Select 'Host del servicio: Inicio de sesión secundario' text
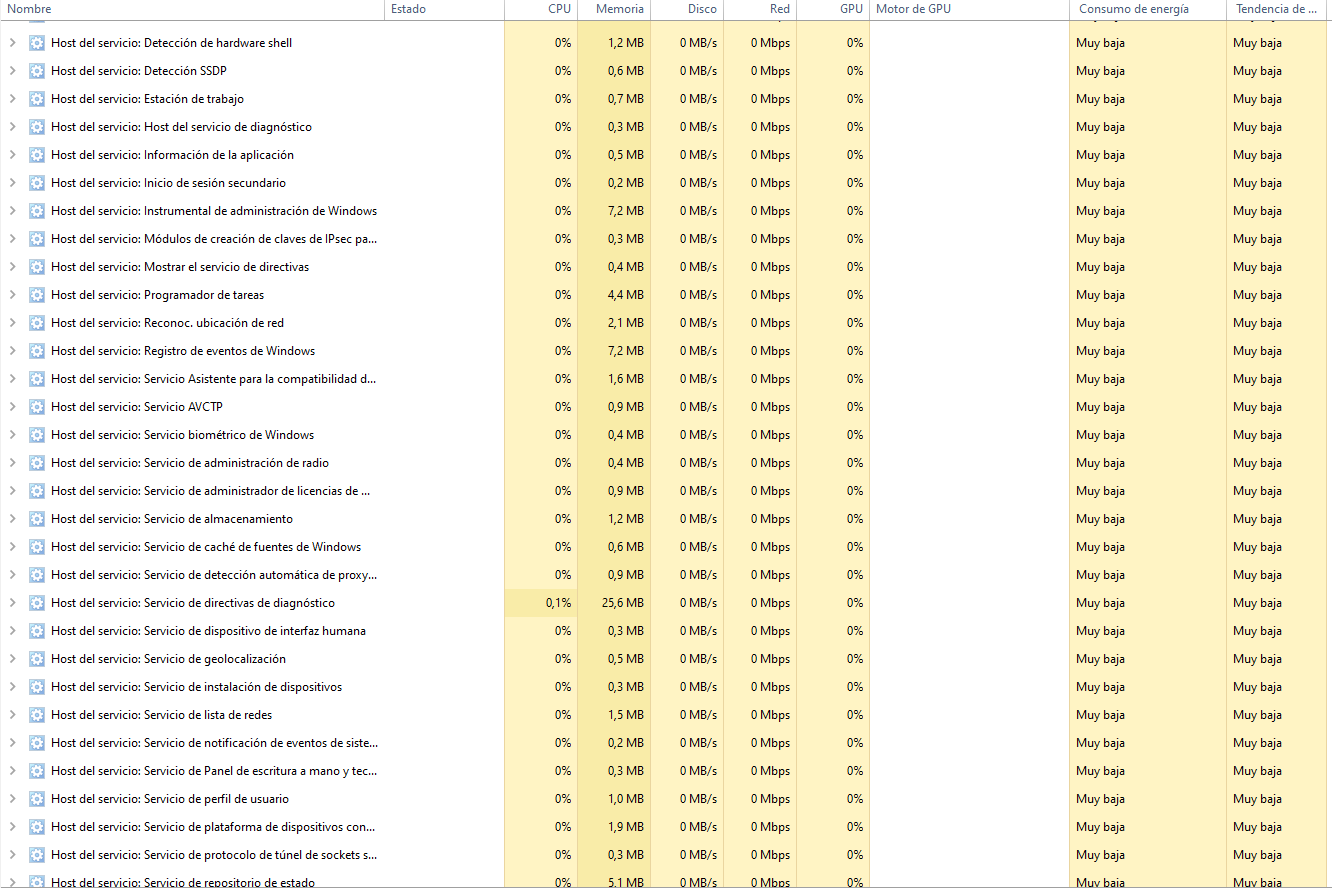Viewport: 1332px width, 895px height. (169, 183)
